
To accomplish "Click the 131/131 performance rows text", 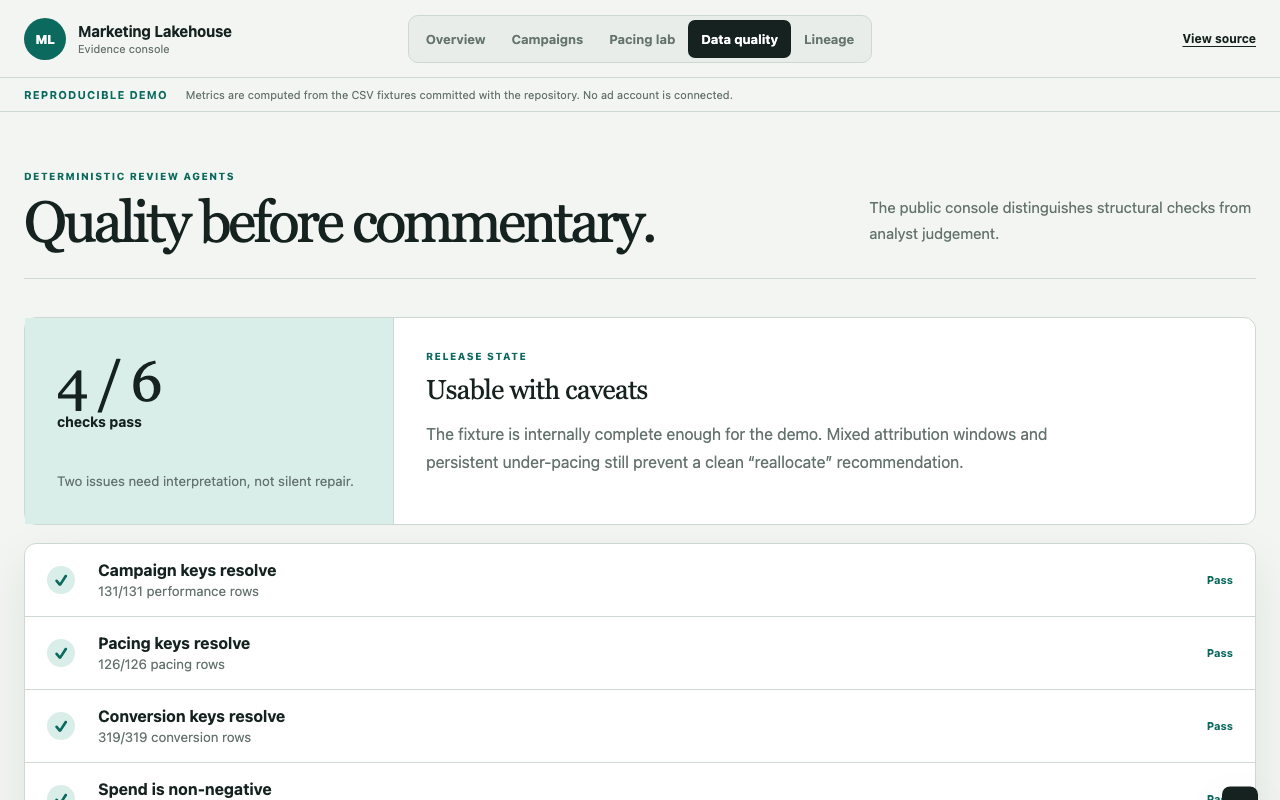I will tap(178, 592).
